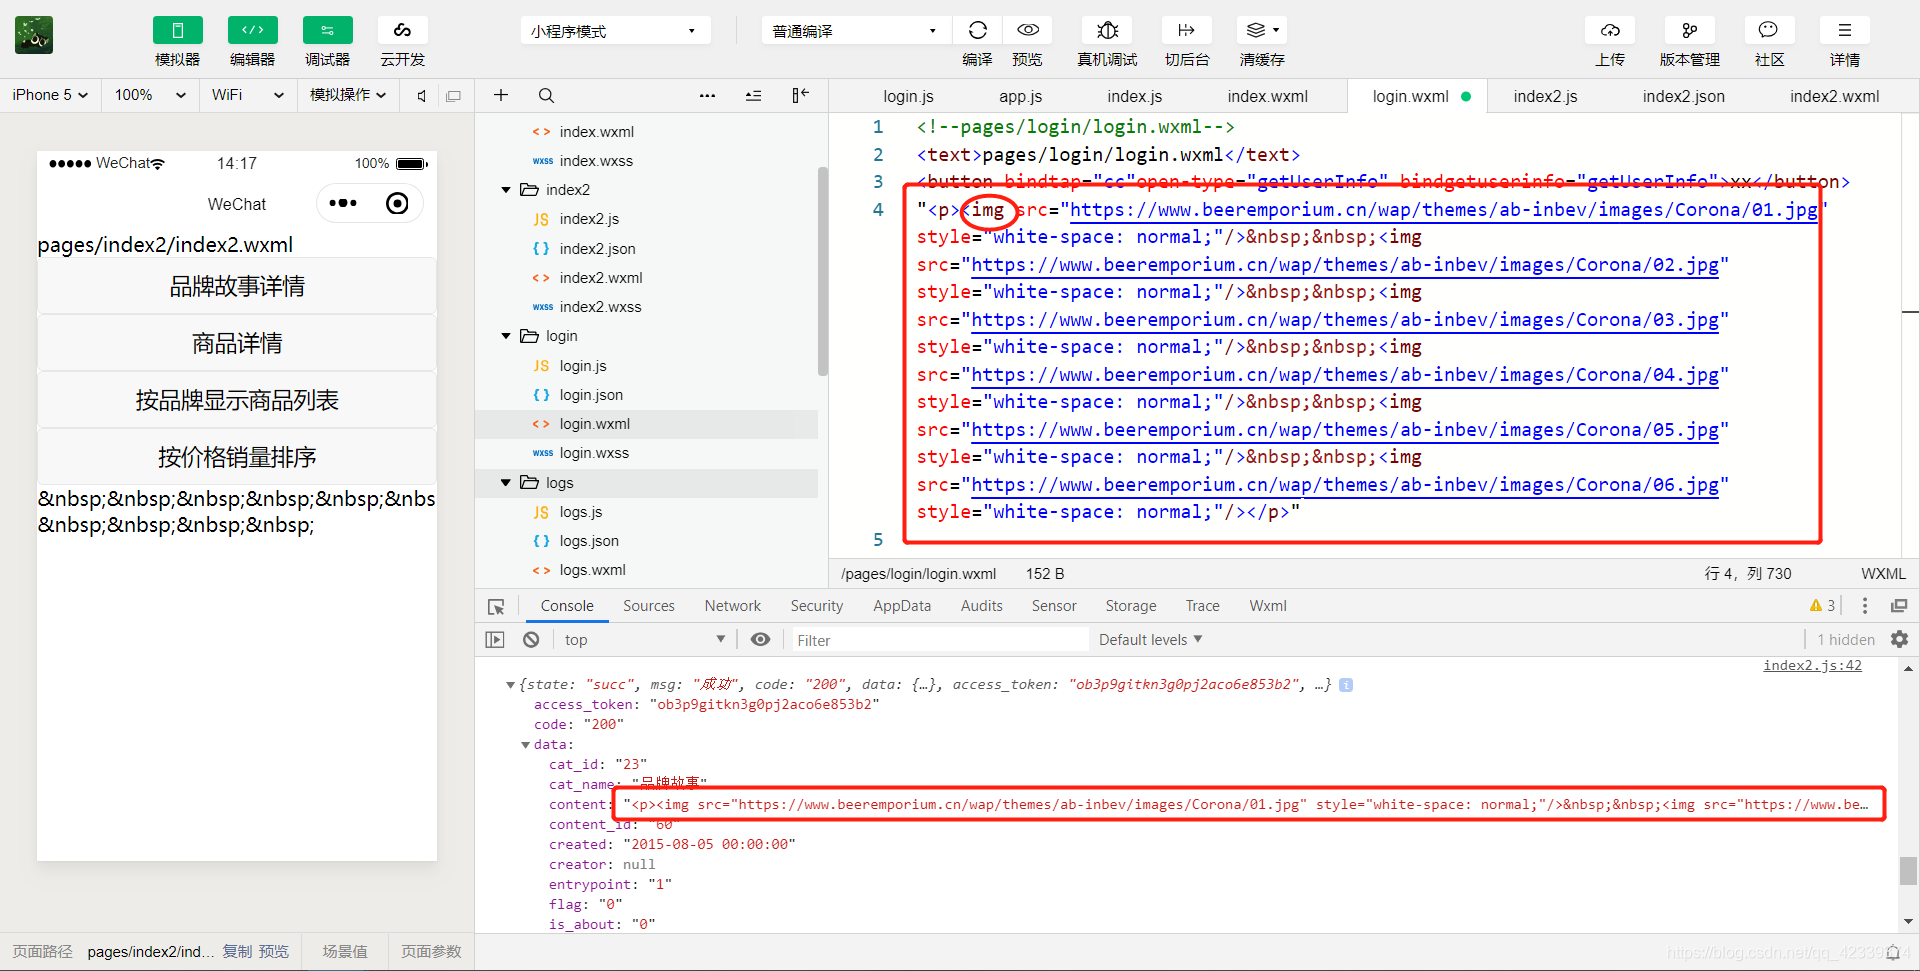Open the AppData devtools tab
This screenshot has width=1920, height=971.
pyautogui.click(x=901, y=606)
